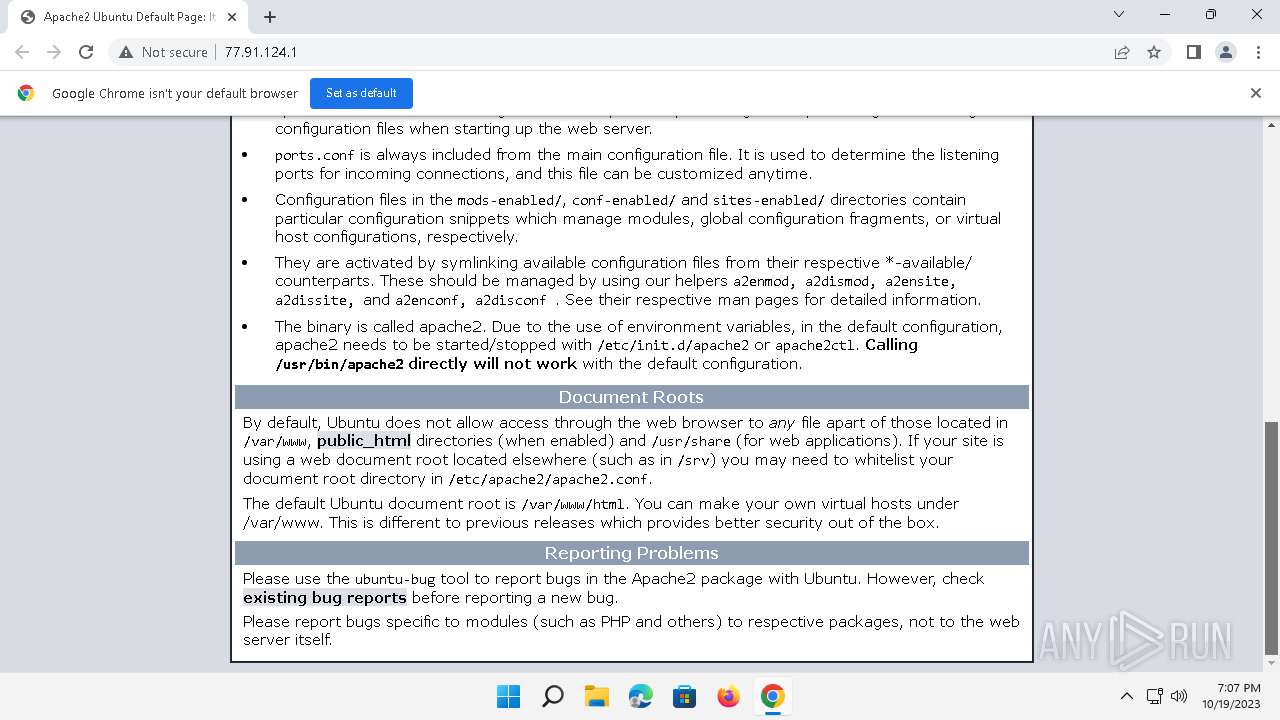Share this page via share icon
1280x720 pixels.
[x=1122, y=52]
